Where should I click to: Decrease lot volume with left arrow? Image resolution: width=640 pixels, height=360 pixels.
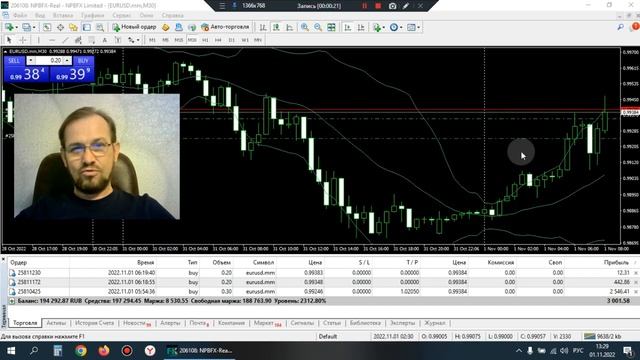click(31, 60)
